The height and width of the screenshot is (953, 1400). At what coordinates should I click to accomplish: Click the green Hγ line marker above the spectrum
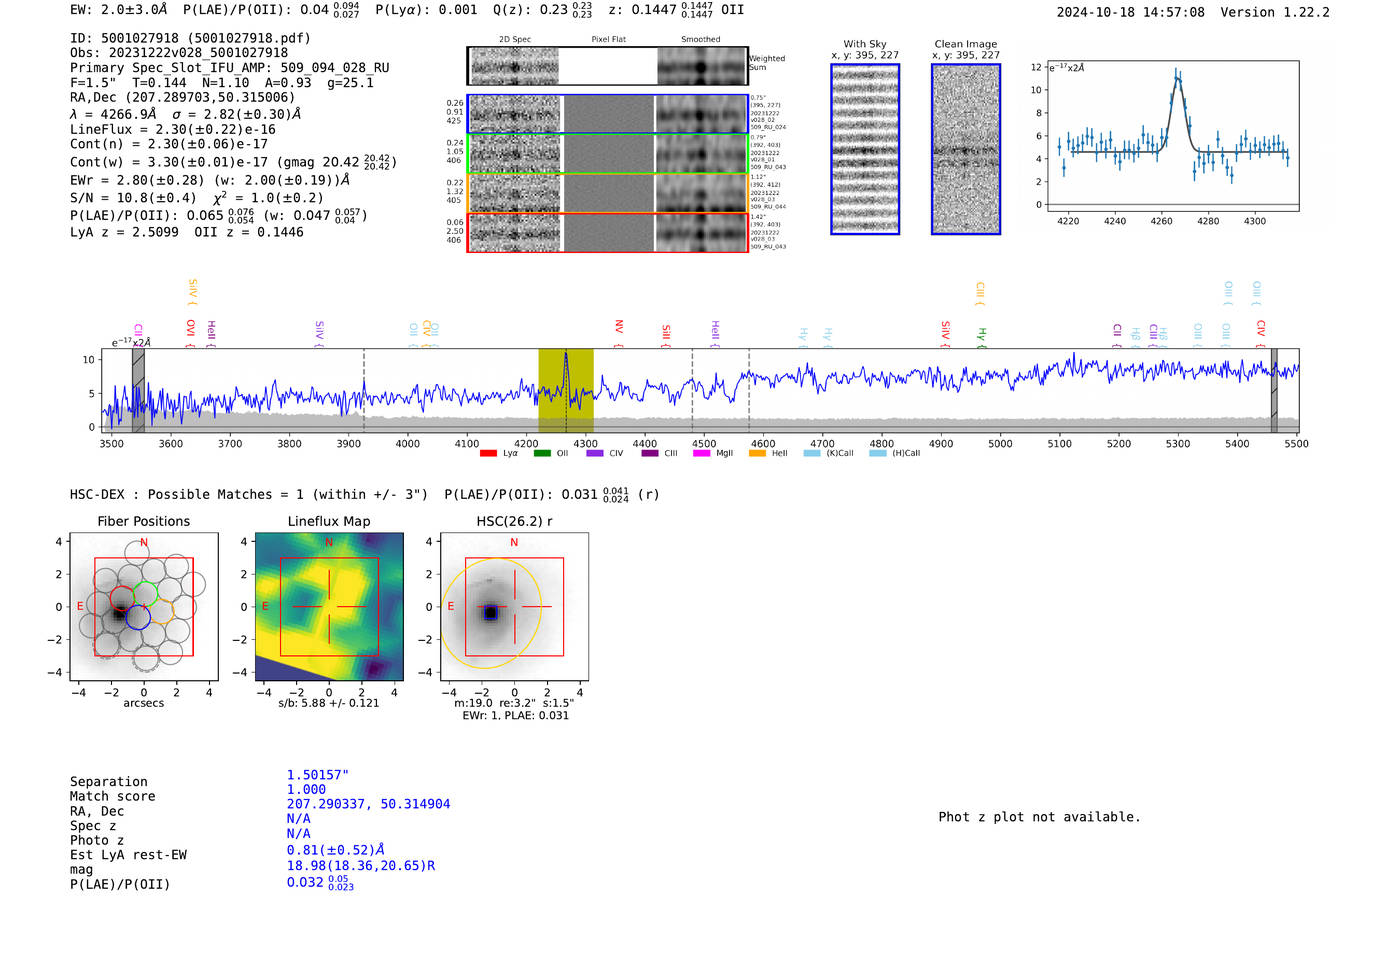coord(981,337)
